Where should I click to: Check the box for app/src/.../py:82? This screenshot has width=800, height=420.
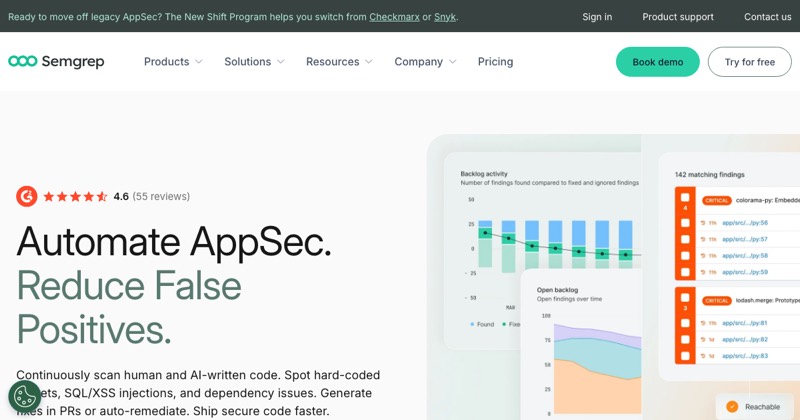685,339
